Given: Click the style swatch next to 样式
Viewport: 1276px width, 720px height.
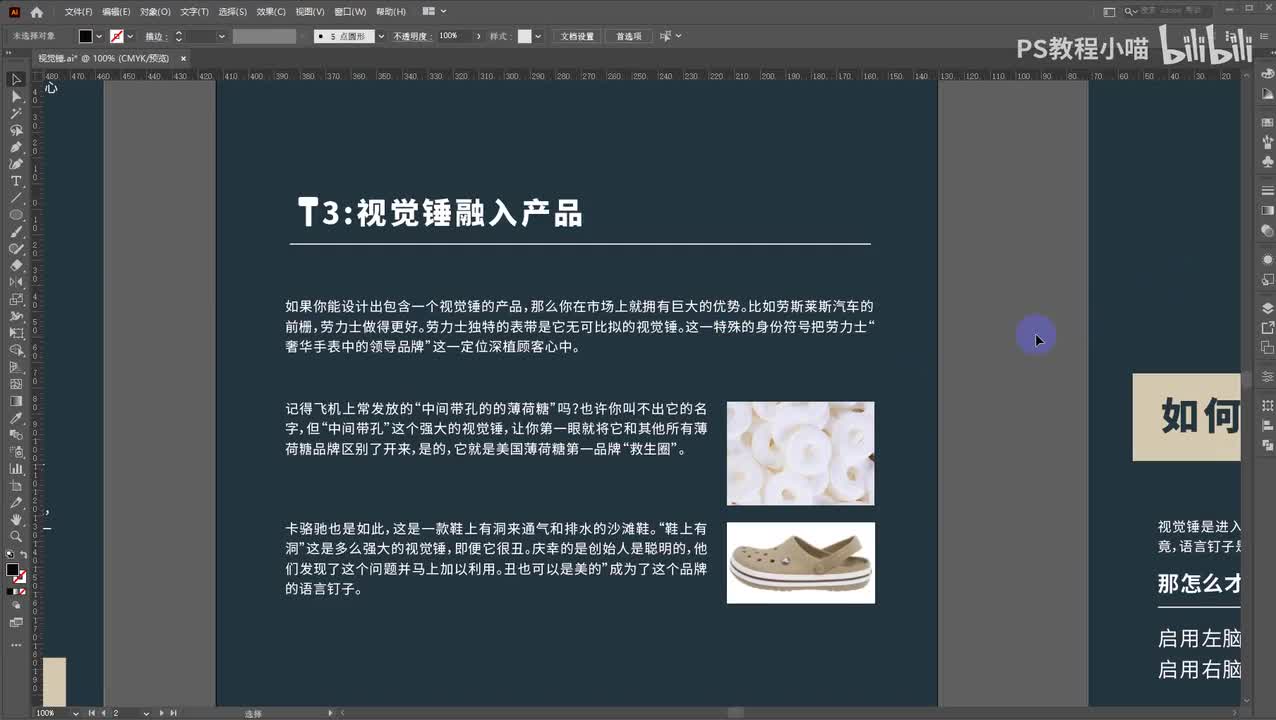Looking at the screenshot, I should click(524, 36).
